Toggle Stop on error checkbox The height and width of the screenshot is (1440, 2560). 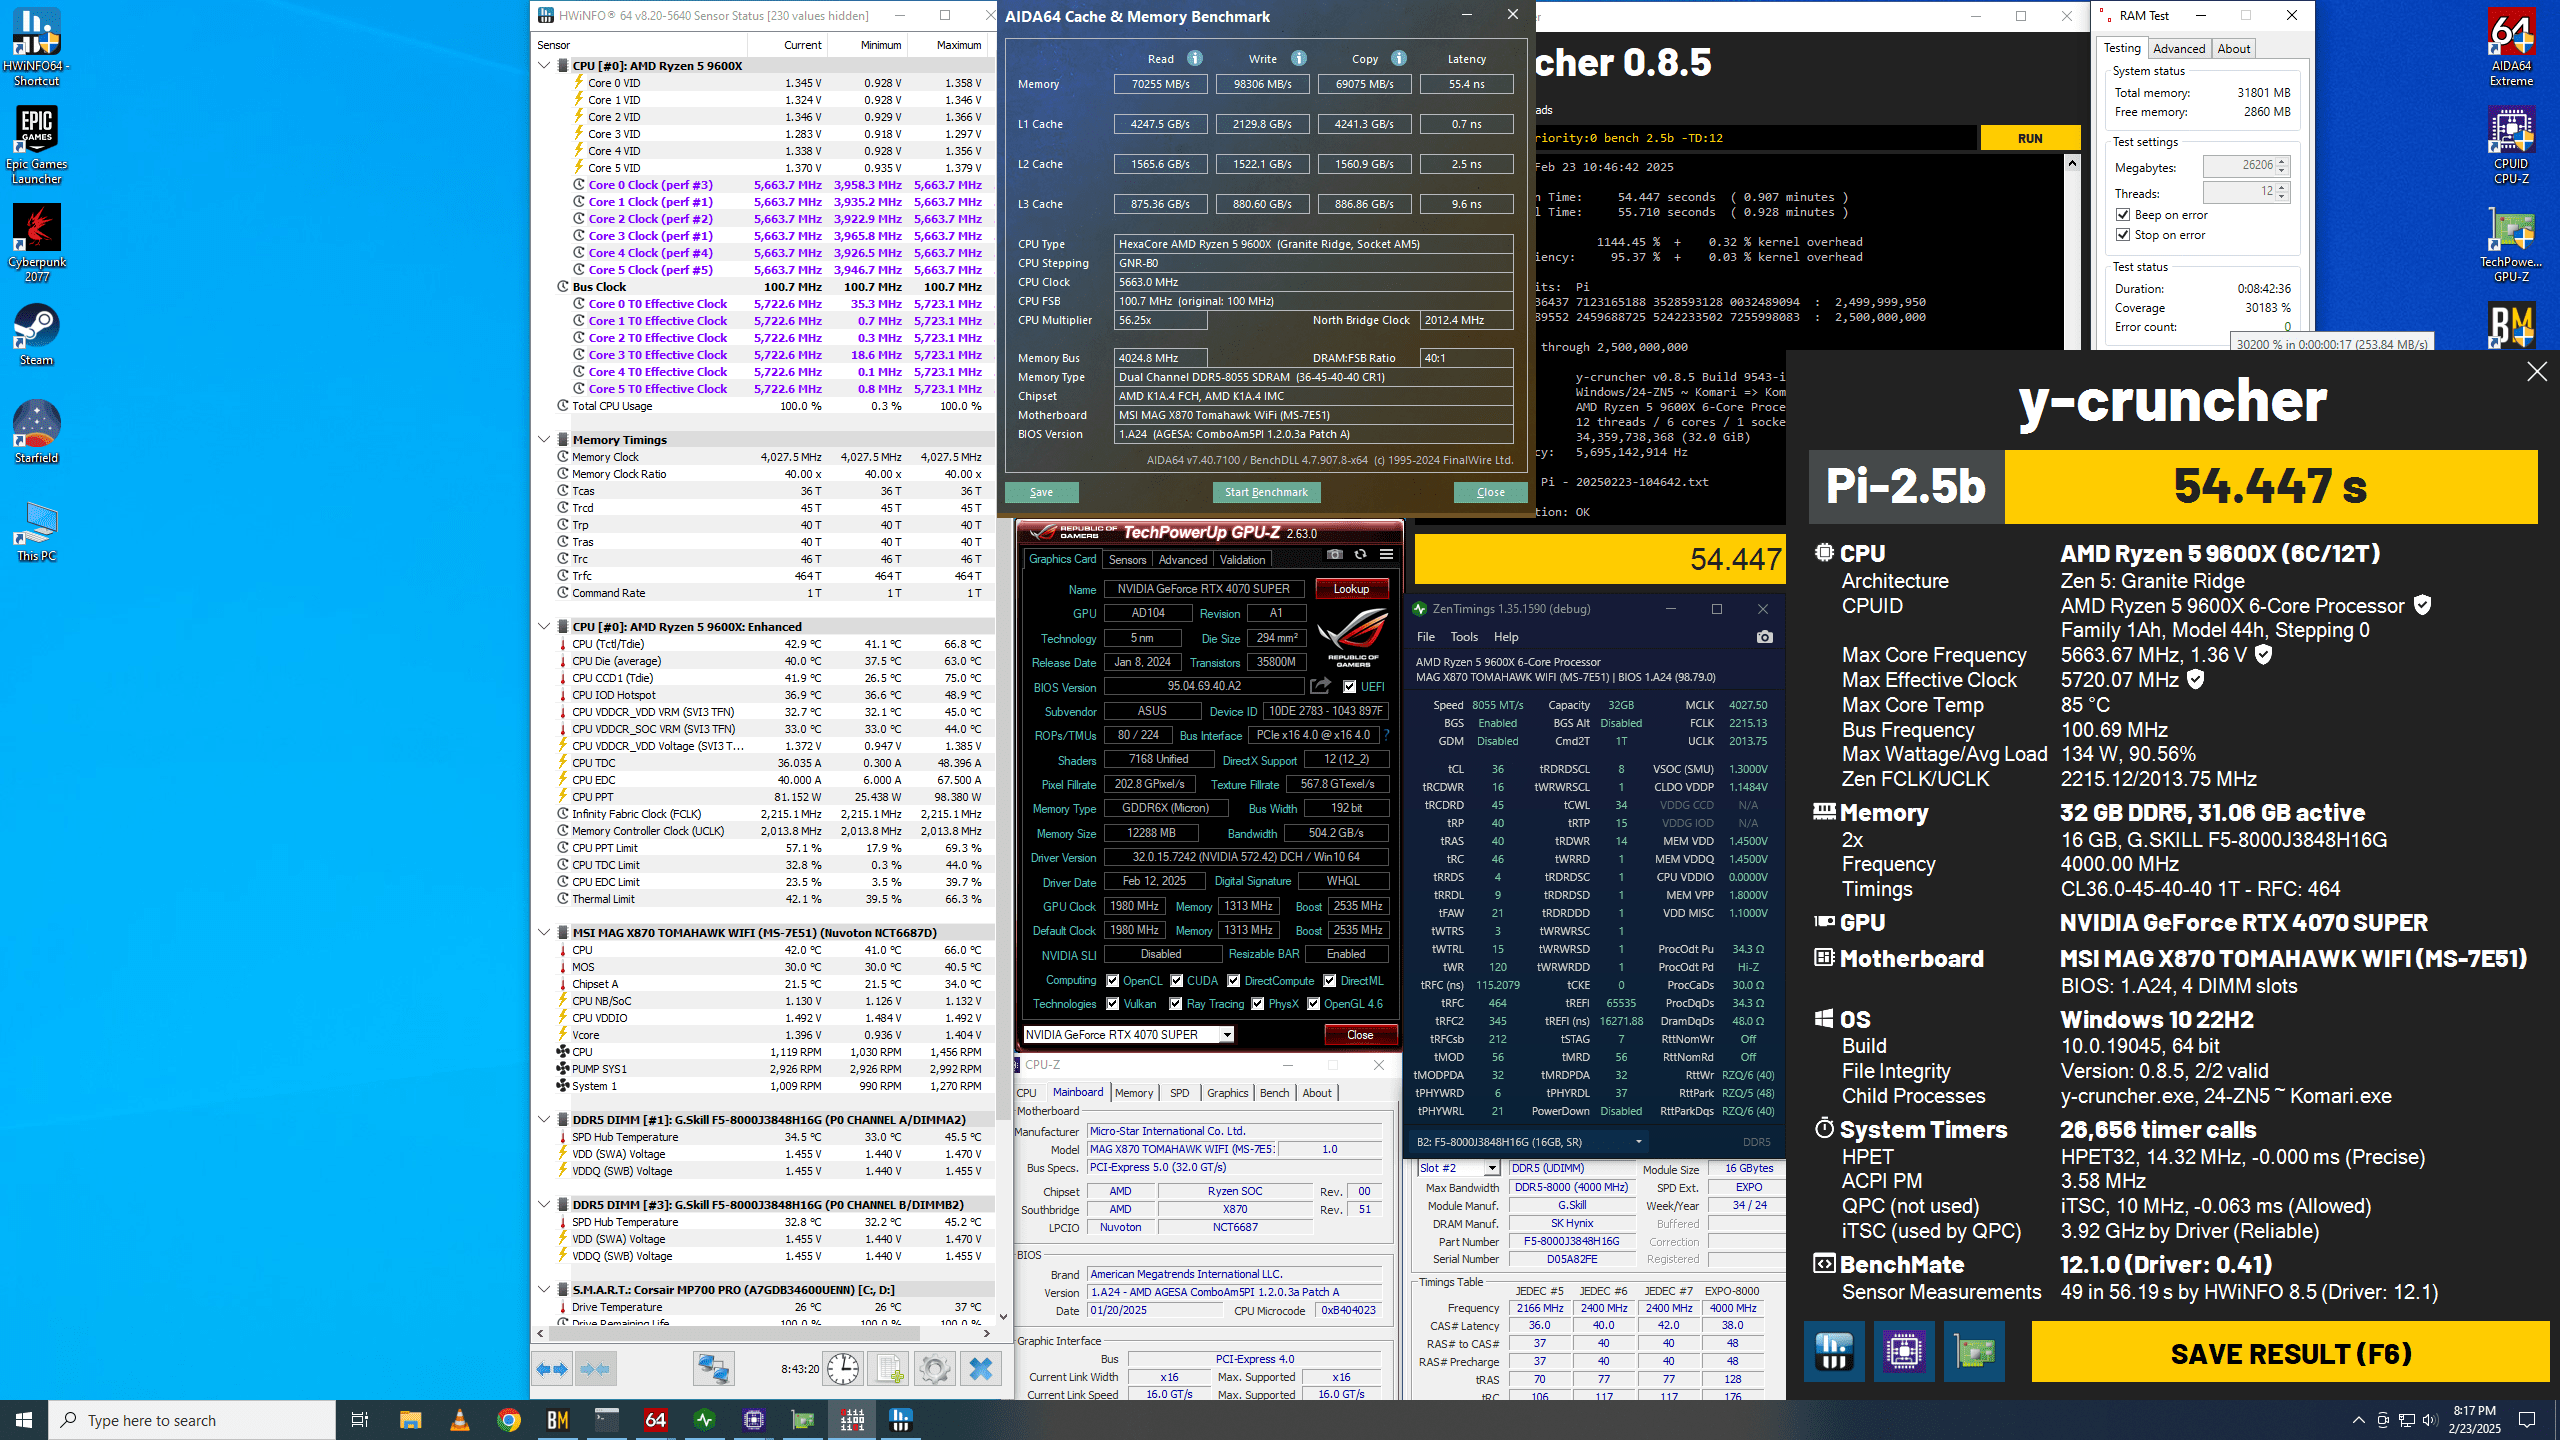[2123, 235]
